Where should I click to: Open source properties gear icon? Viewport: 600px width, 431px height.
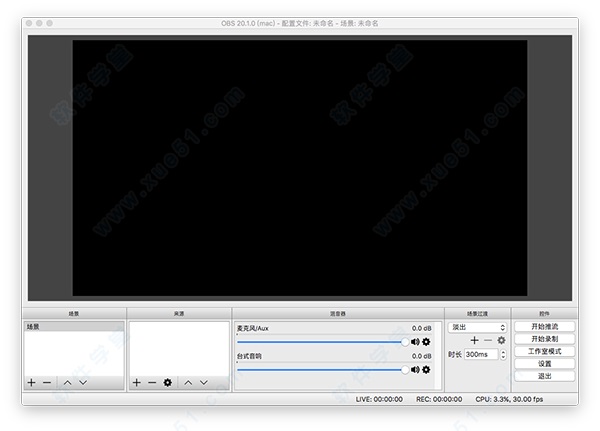(x=168, y=382)
